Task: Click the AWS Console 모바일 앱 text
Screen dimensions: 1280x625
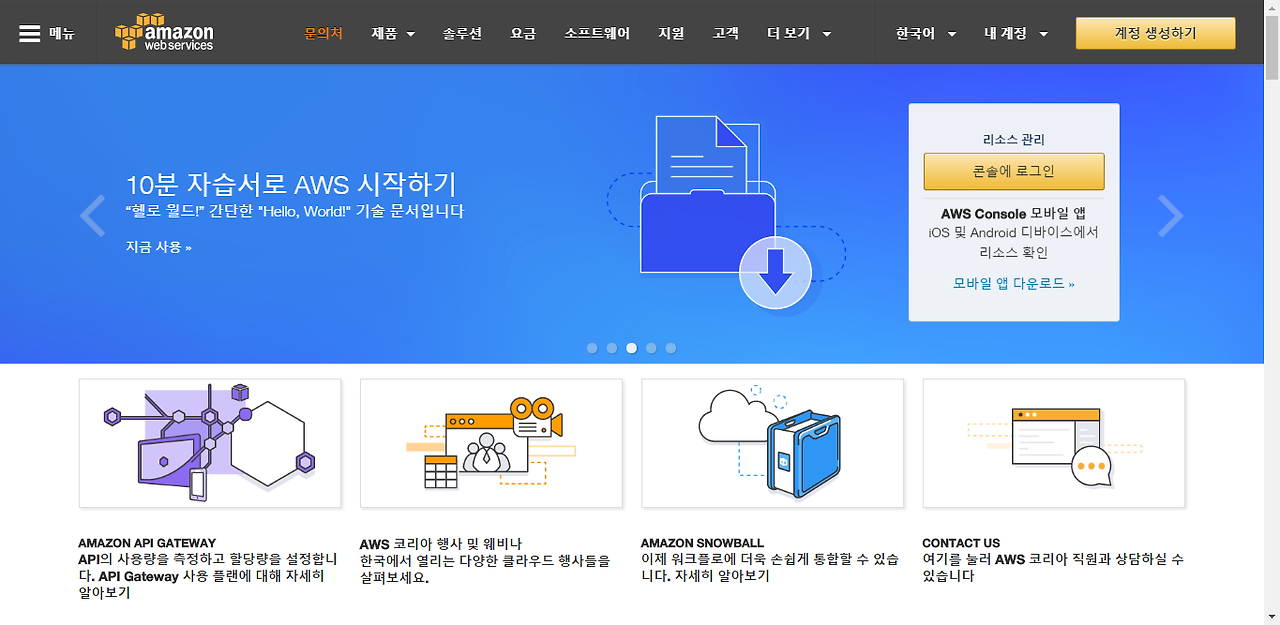Action: click(x=1013, y=214)
